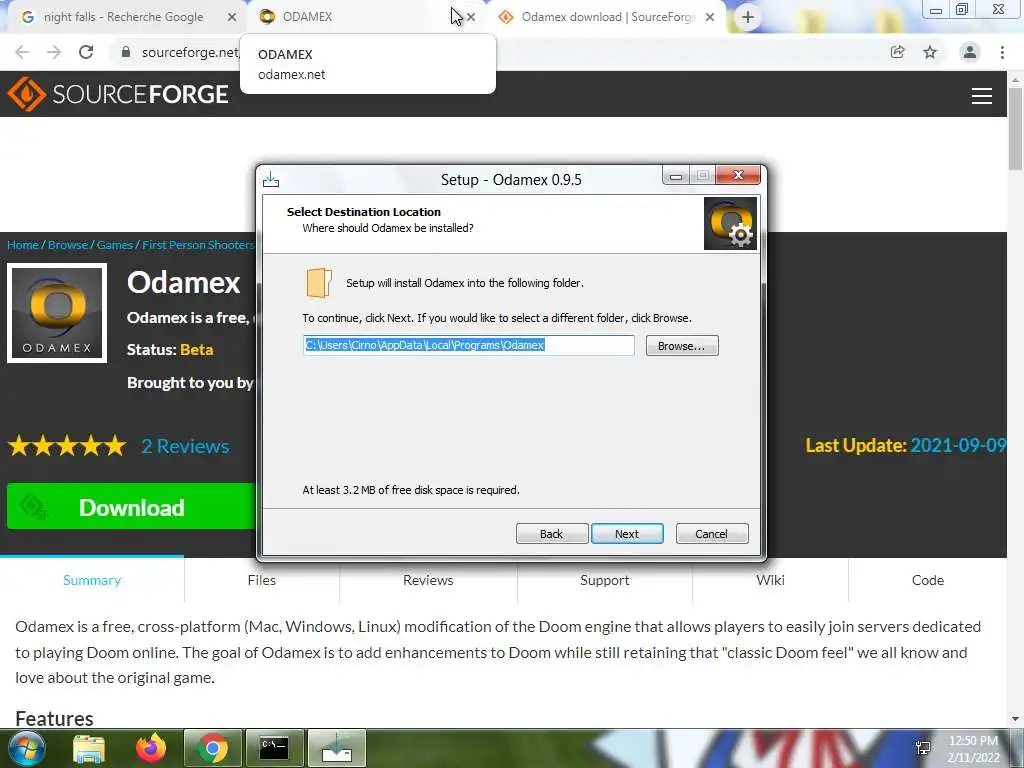1024x768 pixels.
Task: Open the Support tab
Action: [605, 580]
